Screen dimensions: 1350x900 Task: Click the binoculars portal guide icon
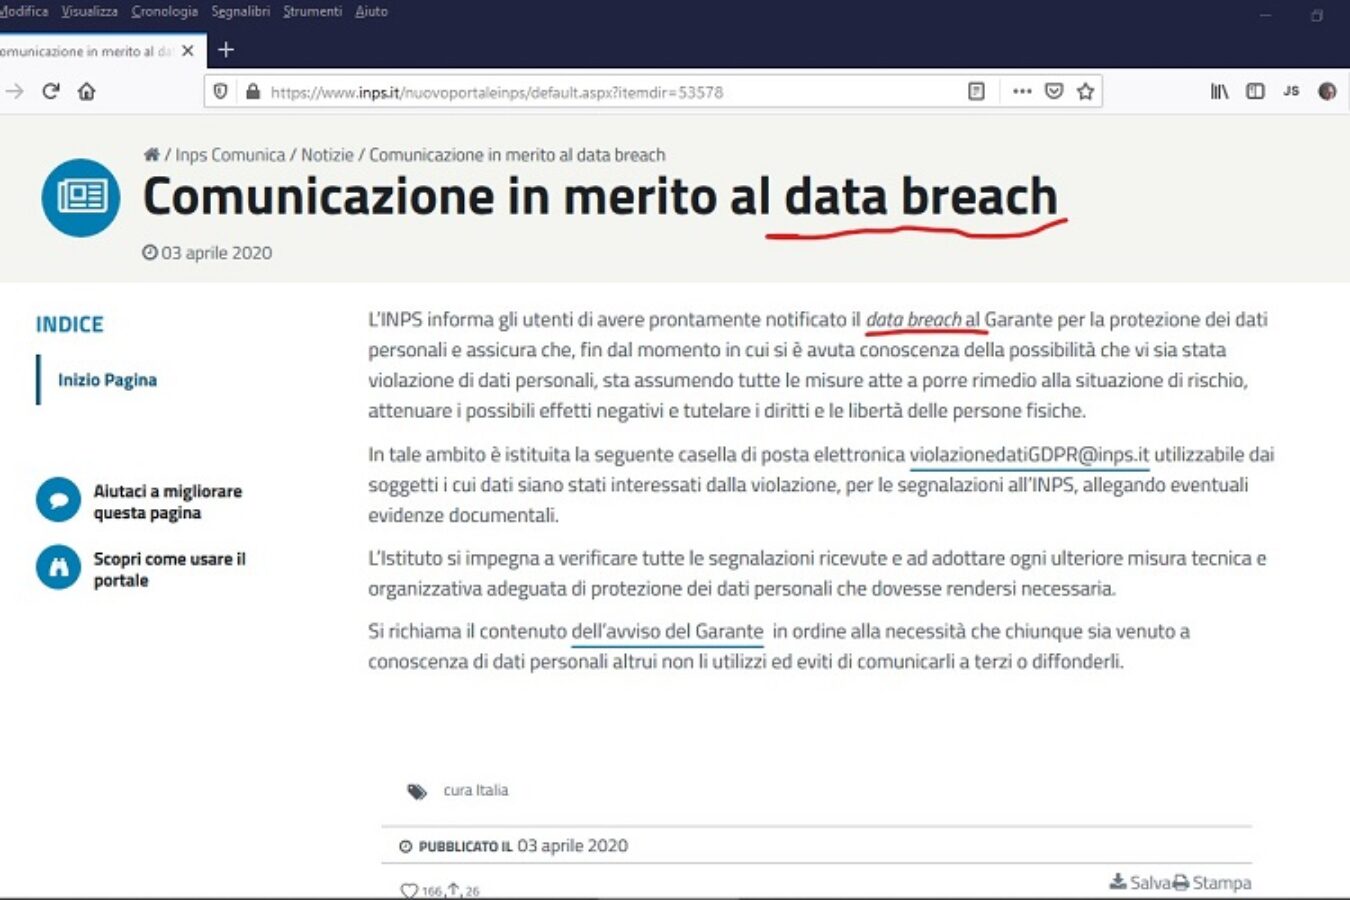(x=58, y=567)
